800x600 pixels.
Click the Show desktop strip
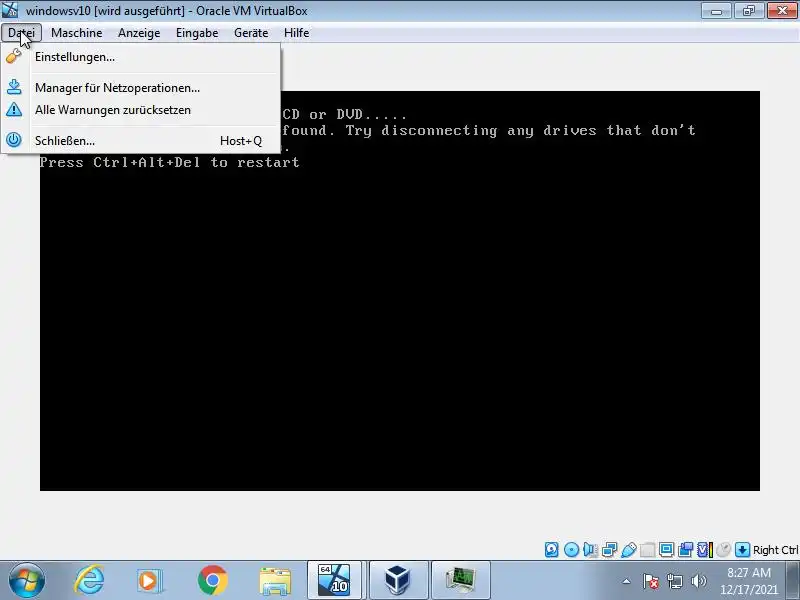794,580
